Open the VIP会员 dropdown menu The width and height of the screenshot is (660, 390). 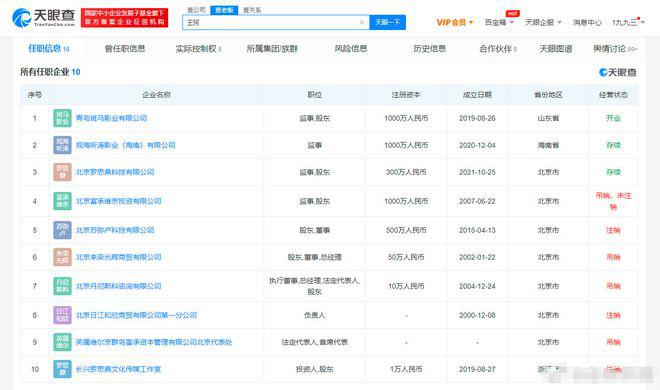click(455, 22)
